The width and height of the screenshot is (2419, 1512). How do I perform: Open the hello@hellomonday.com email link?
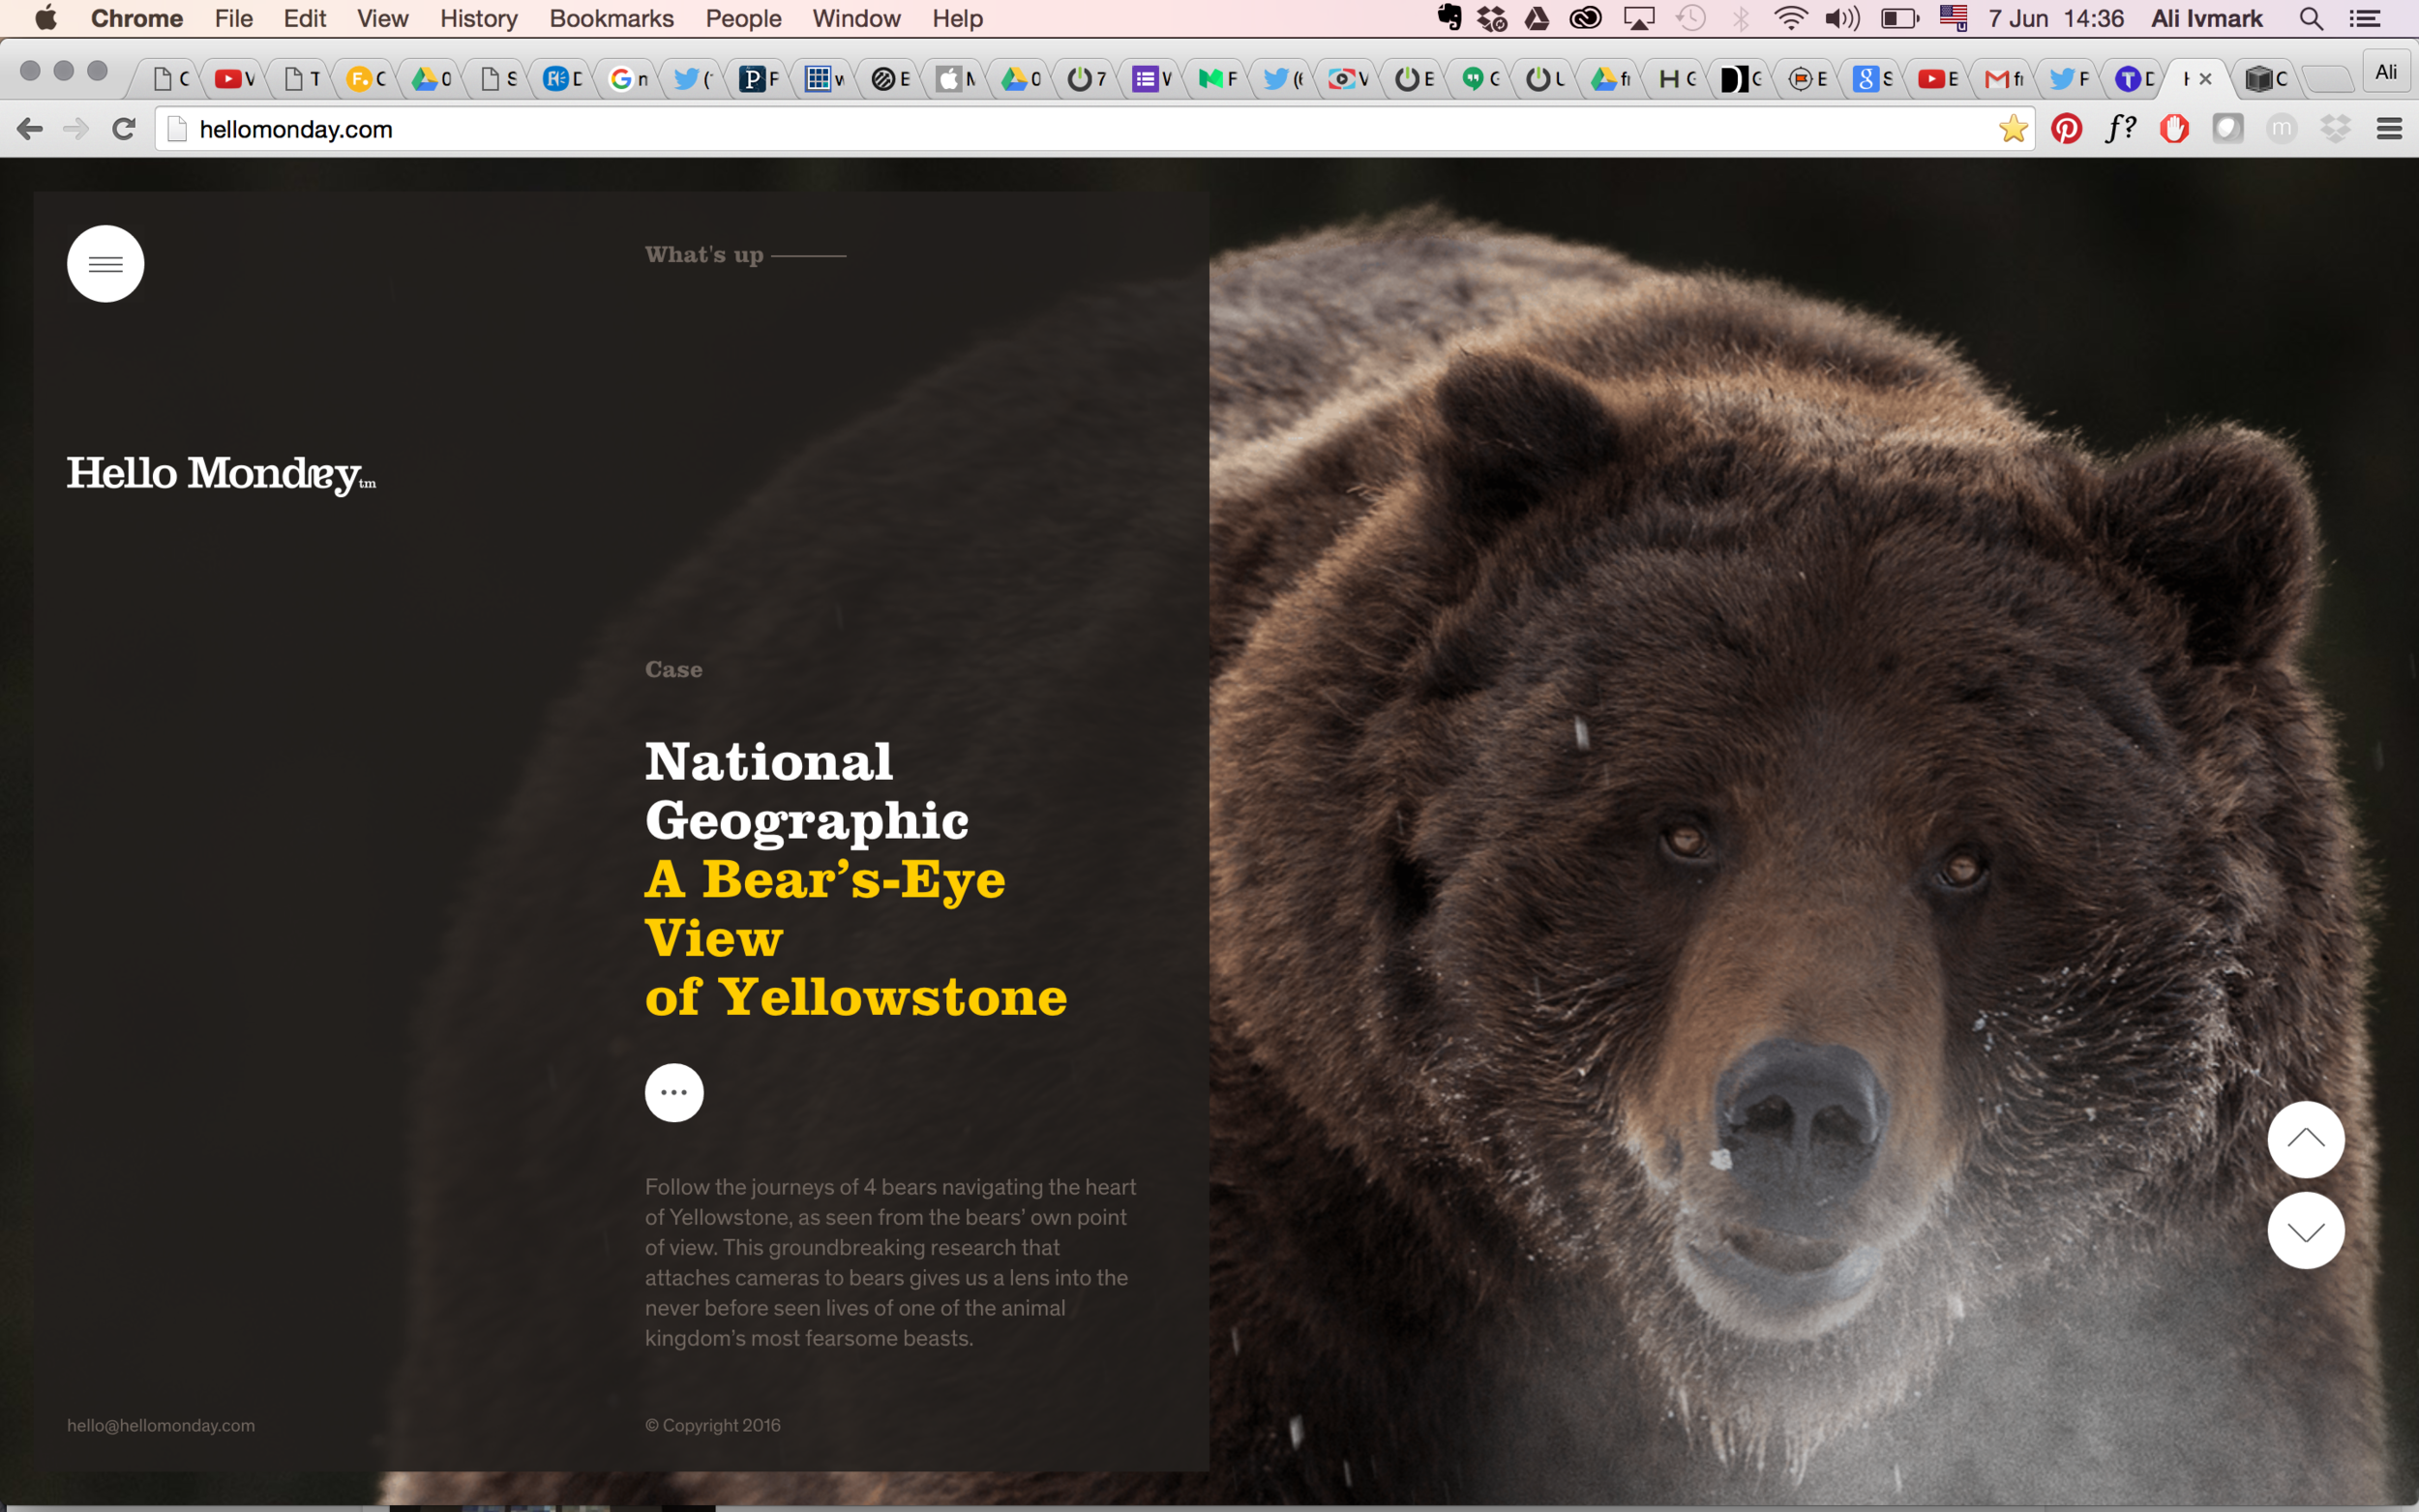(x=161, y=1425)
